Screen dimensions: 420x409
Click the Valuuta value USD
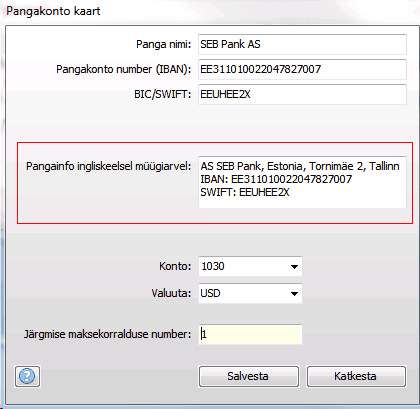(210, 293)
